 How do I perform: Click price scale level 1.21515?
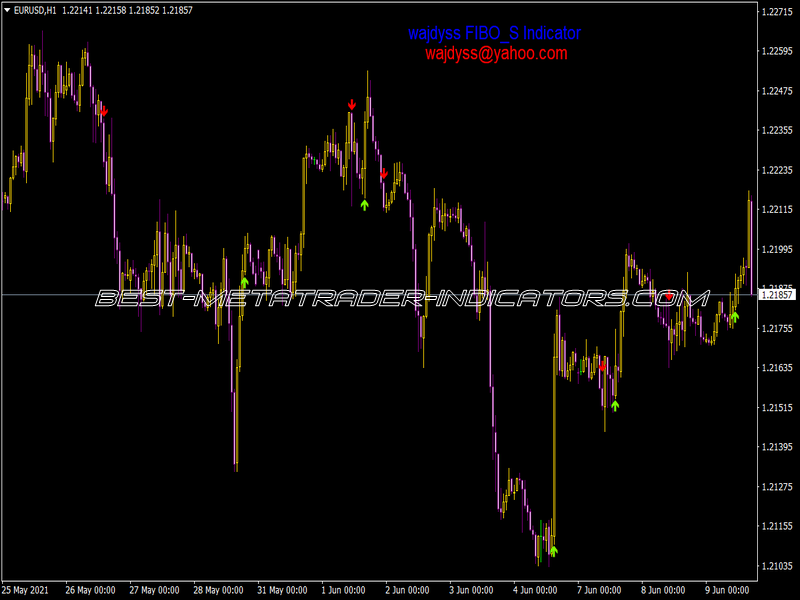point(777,407)
